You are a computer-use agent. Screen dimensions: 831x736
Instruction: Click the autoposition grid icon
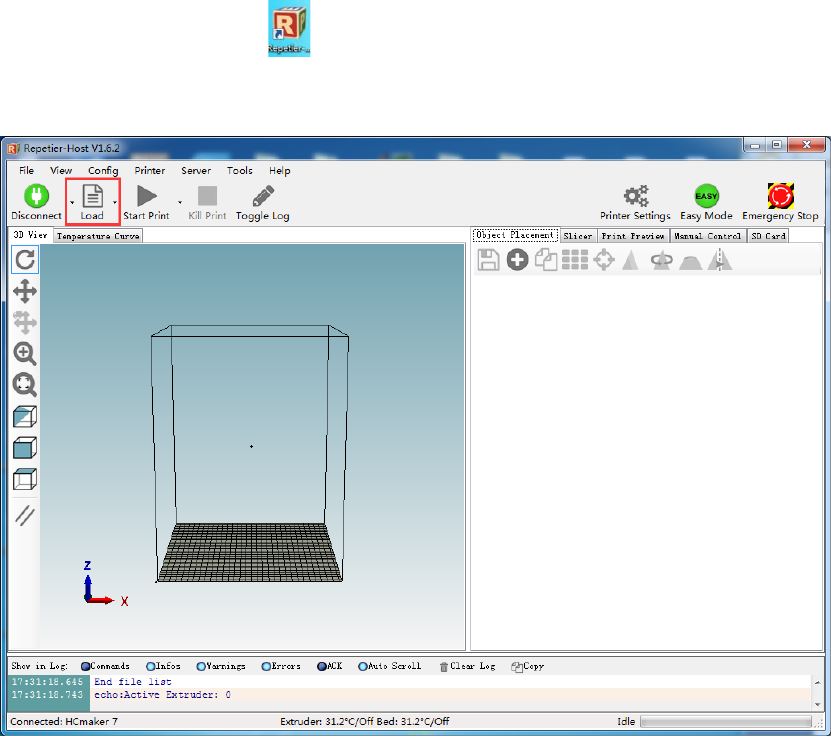pos(575,260)
